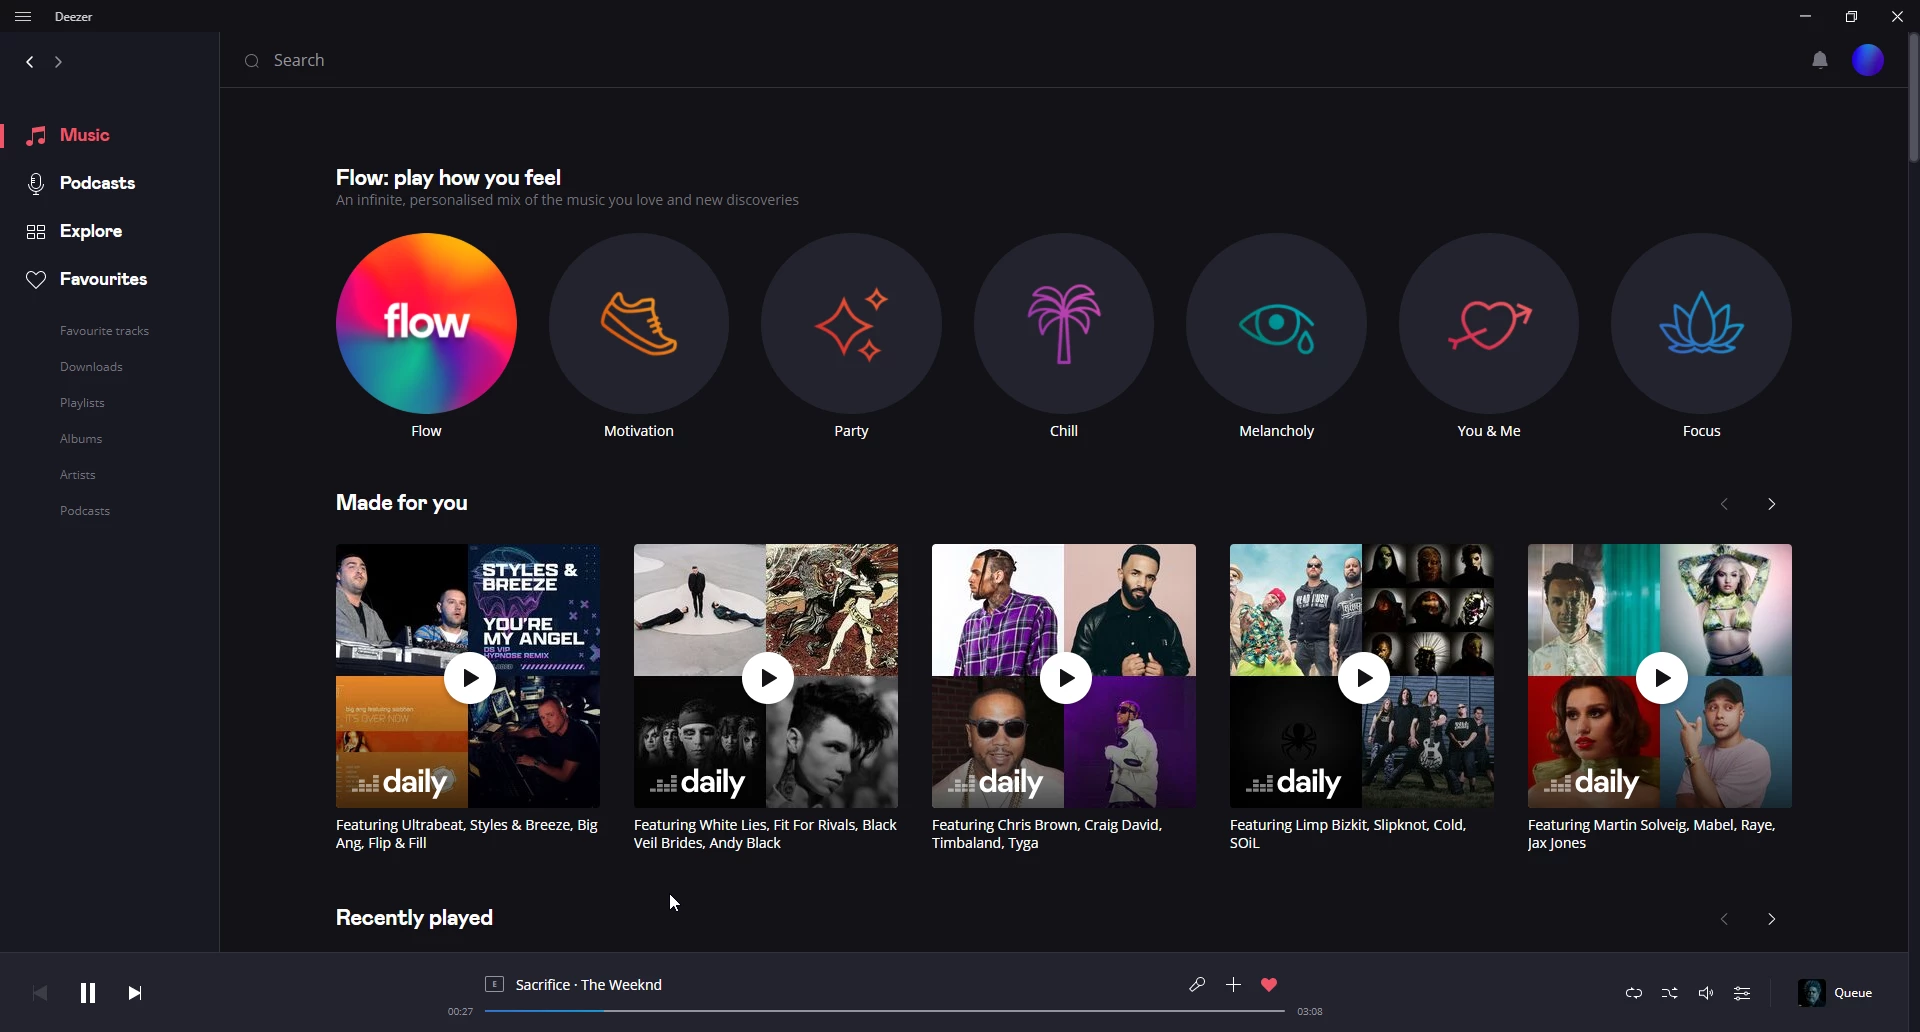Play the Flow personalised mix
Viewport: 1920px width, 1032px height.
[x=426, y=322]
